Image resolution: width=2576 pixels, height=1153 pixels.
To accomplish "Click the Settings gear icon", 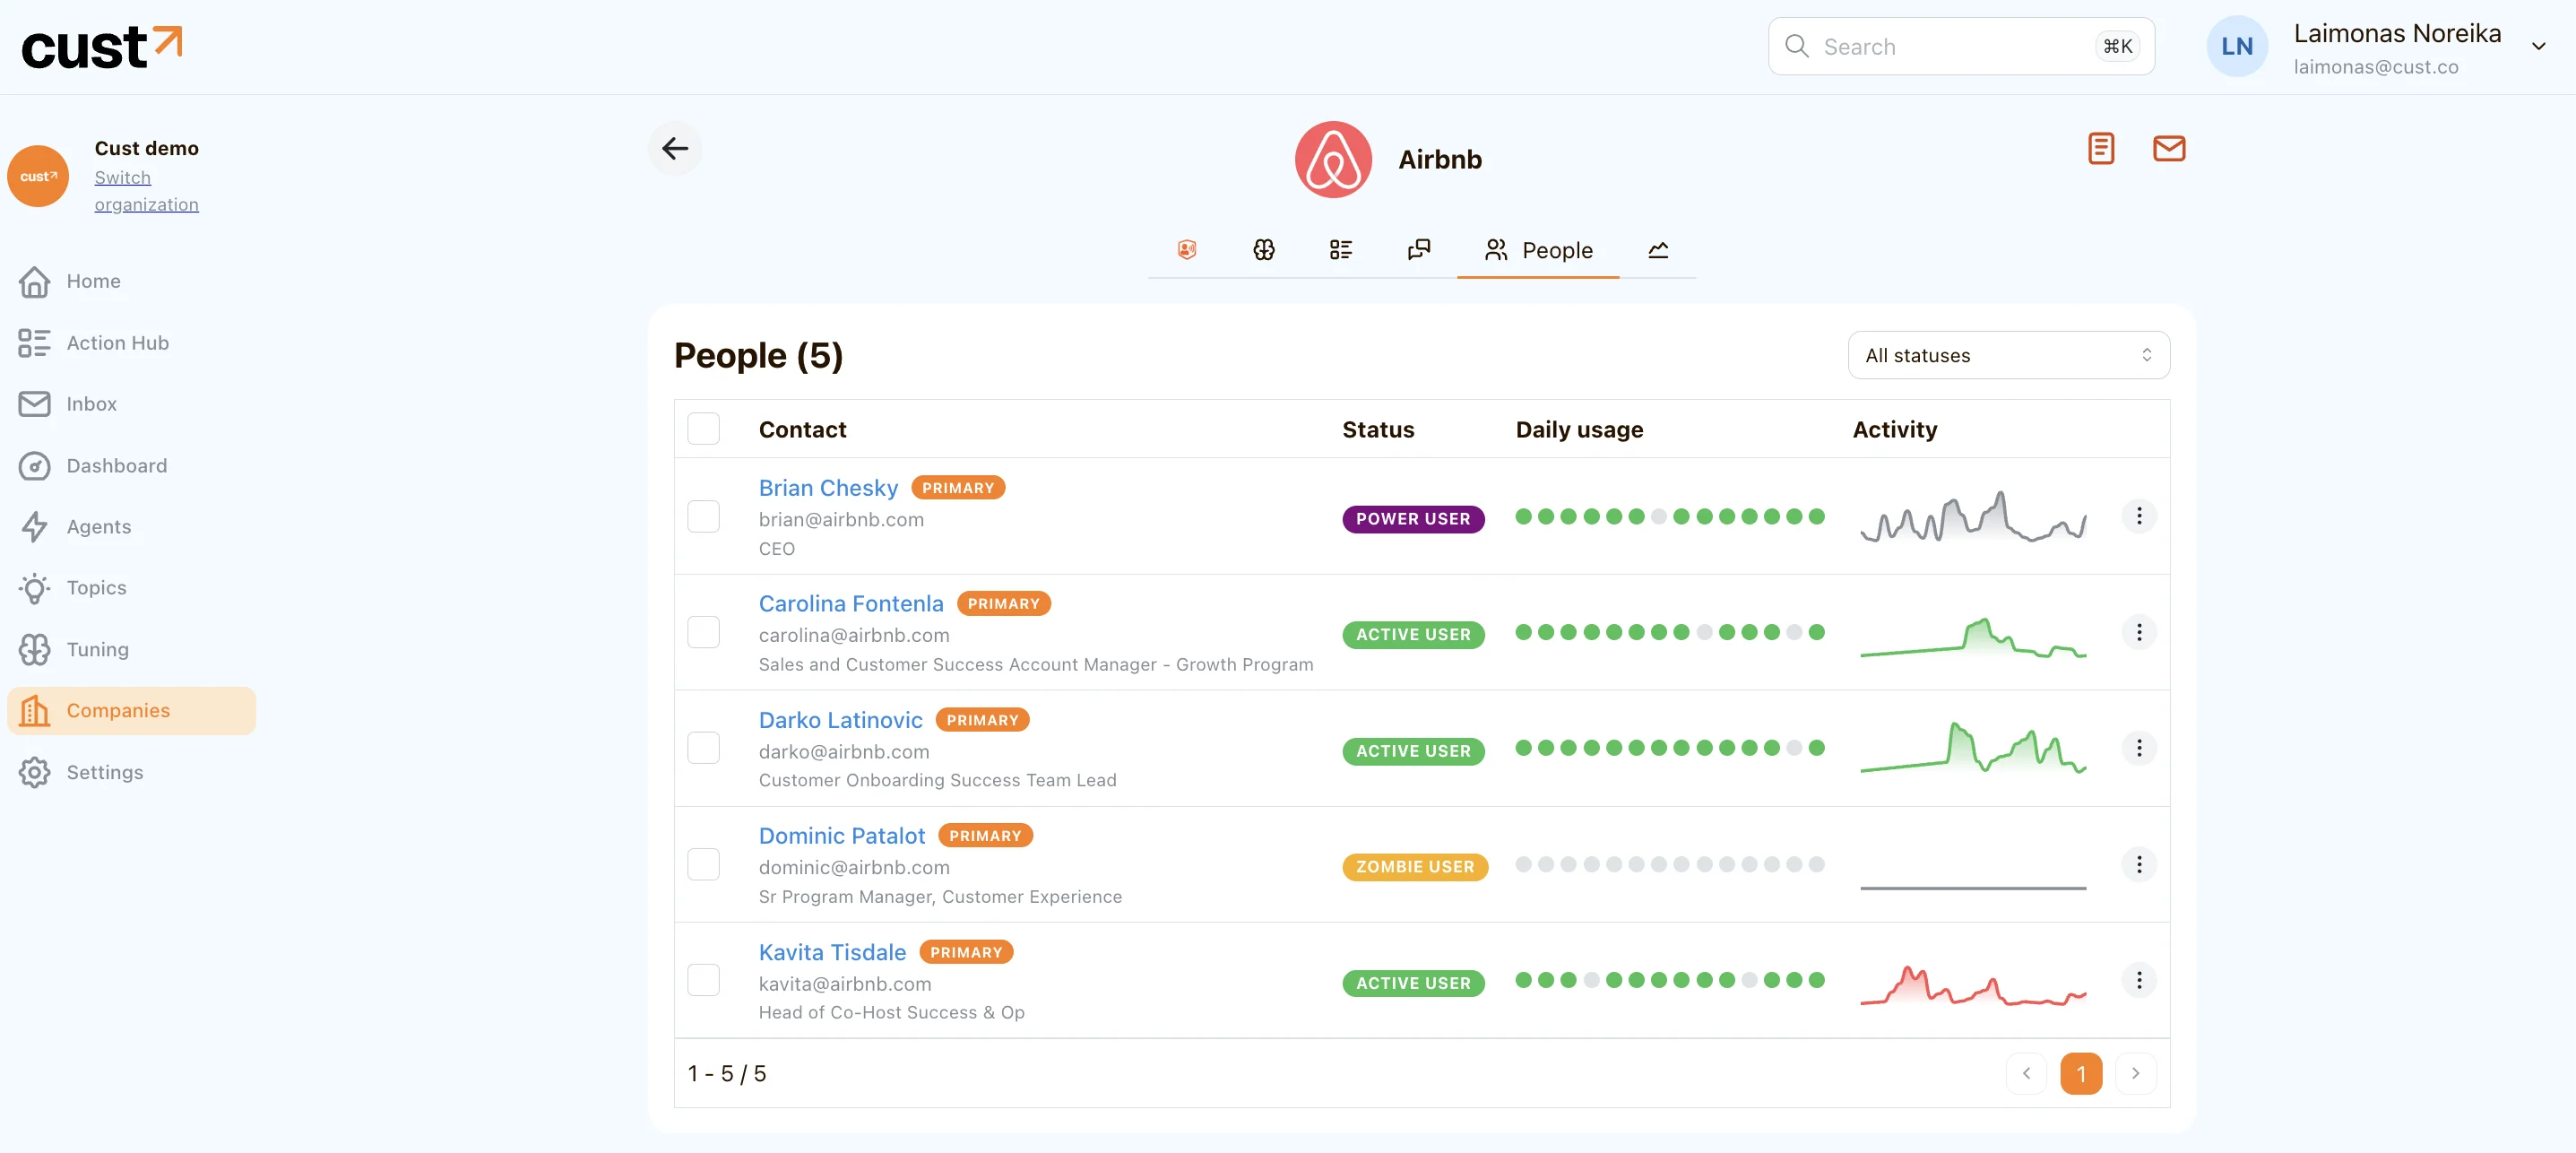I will pos(34,772).
